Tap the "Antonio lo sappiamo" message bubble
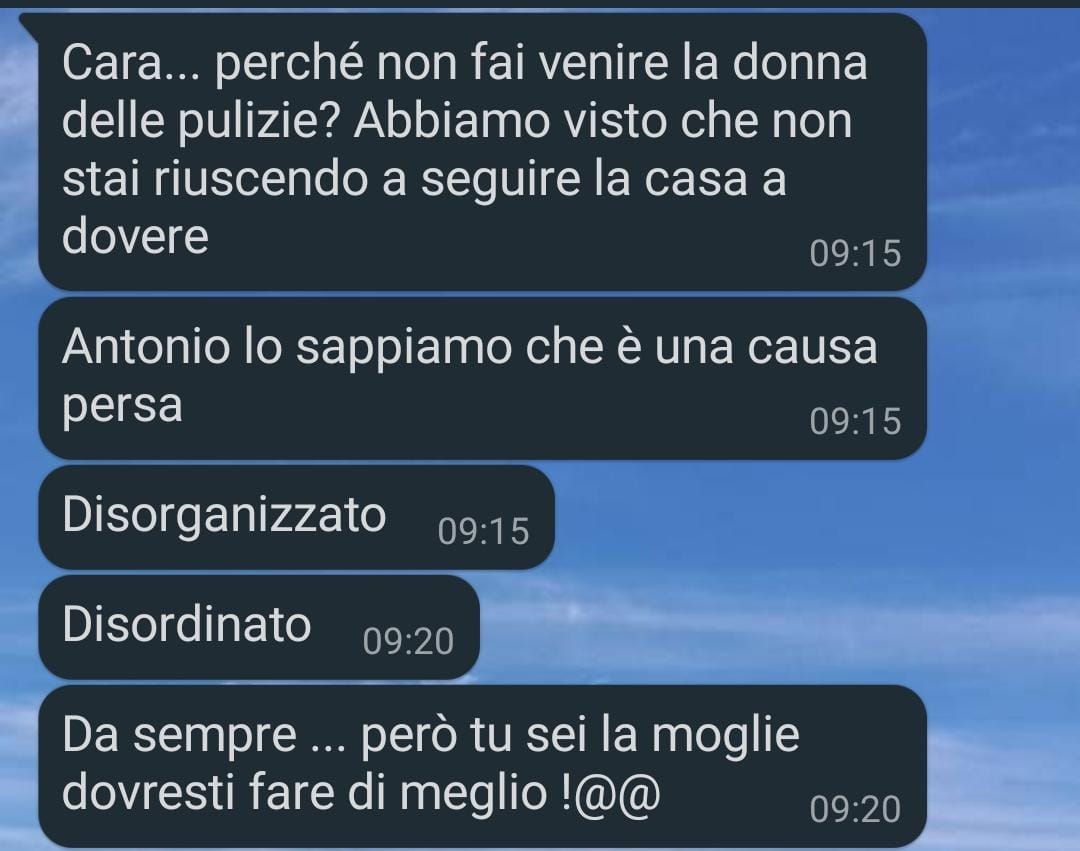 pyautogui.click(x=482, y=378)
